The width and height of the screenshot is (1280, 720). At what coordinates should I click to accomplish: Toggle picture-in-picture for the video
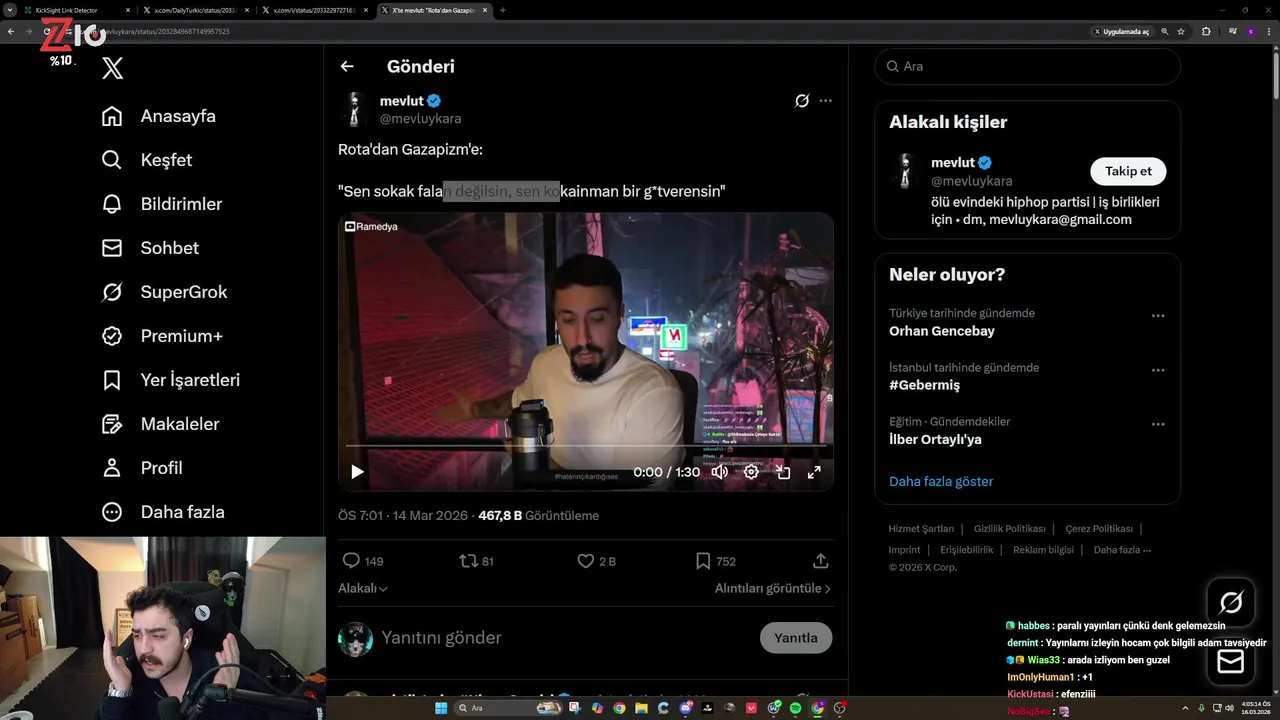(783, 472)
